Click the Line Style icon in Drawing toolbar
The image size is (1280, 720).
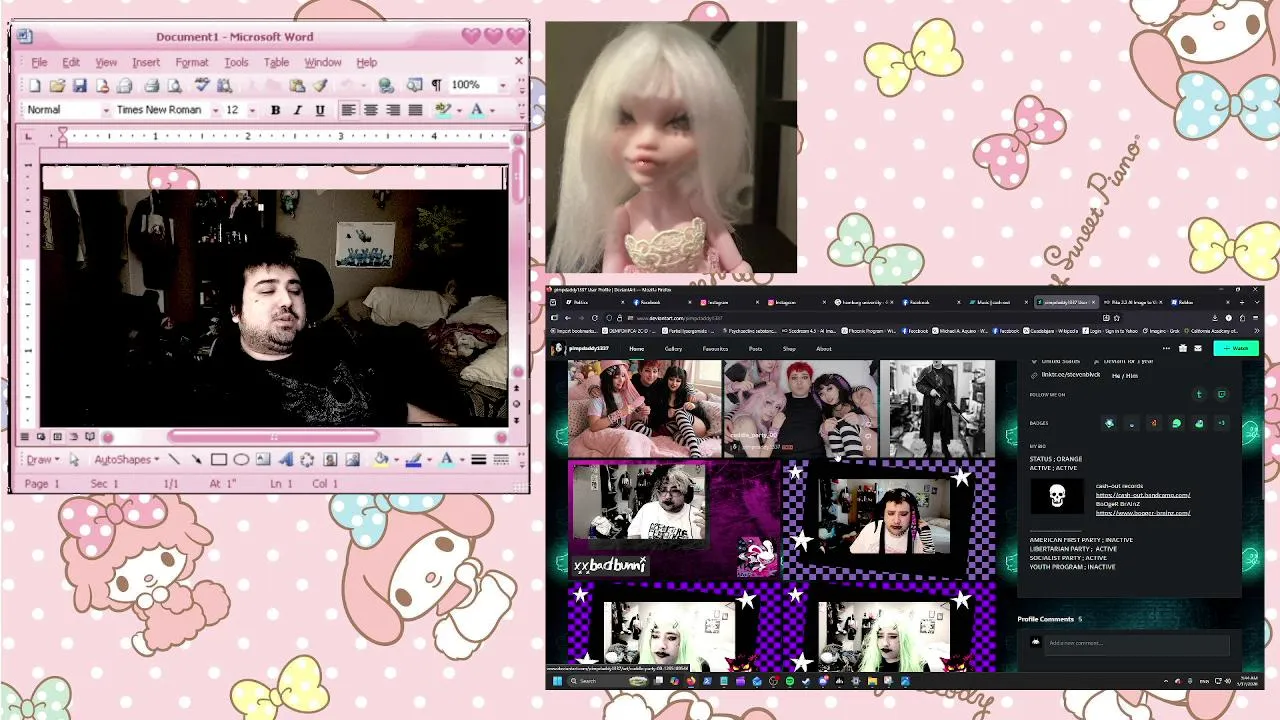coord(479,460)
